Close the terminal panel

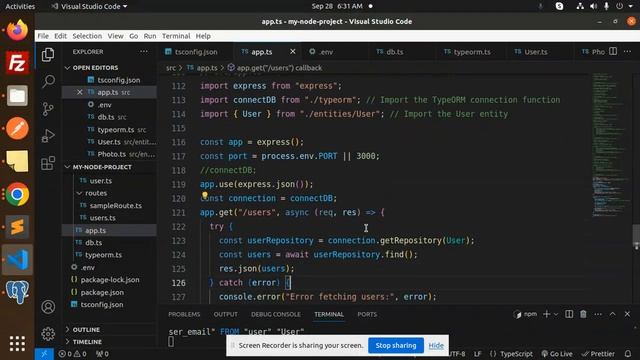[x=627, y=314]
